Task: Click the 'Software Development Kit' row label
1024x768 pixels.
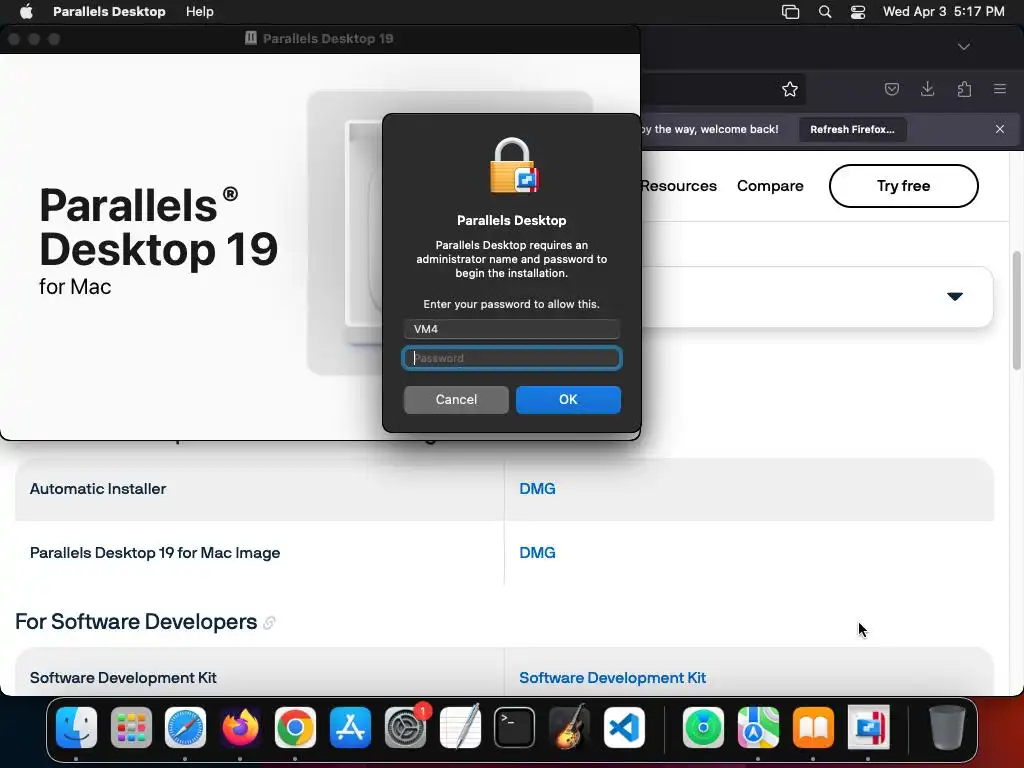Action: pyautogui.click(x=123, y=678)
